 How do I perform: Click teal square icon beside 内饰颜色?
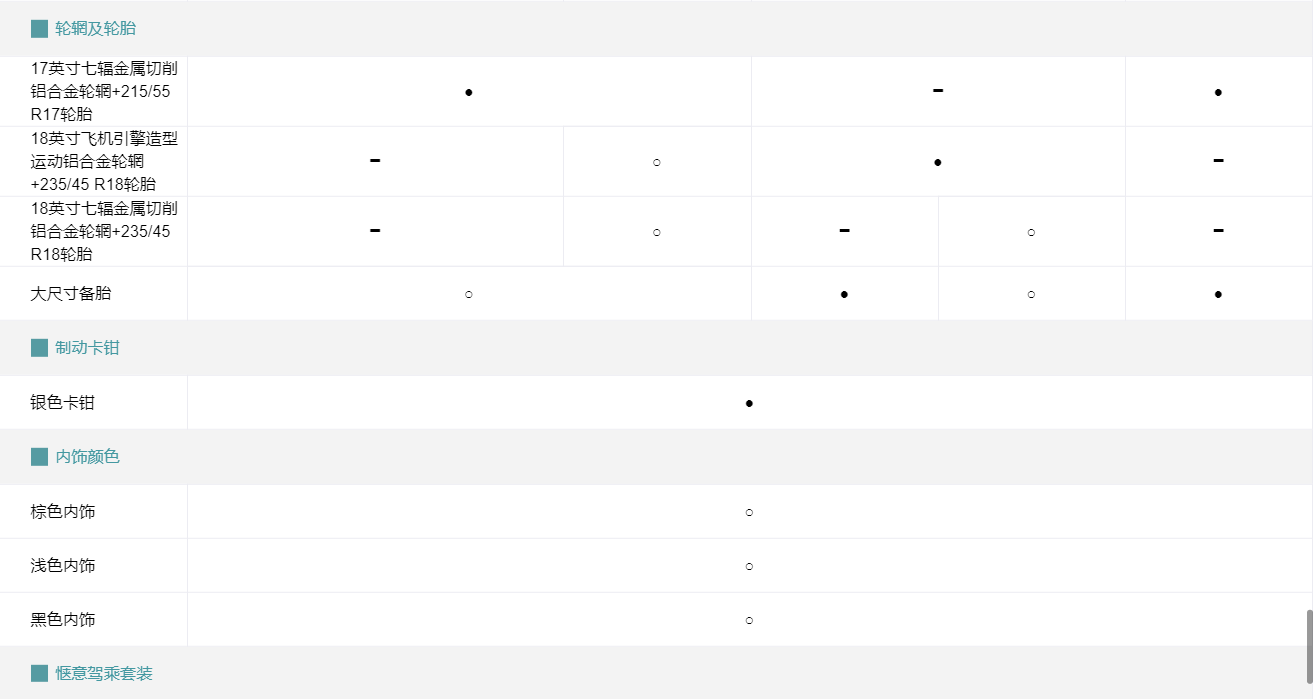pos(39,457)
